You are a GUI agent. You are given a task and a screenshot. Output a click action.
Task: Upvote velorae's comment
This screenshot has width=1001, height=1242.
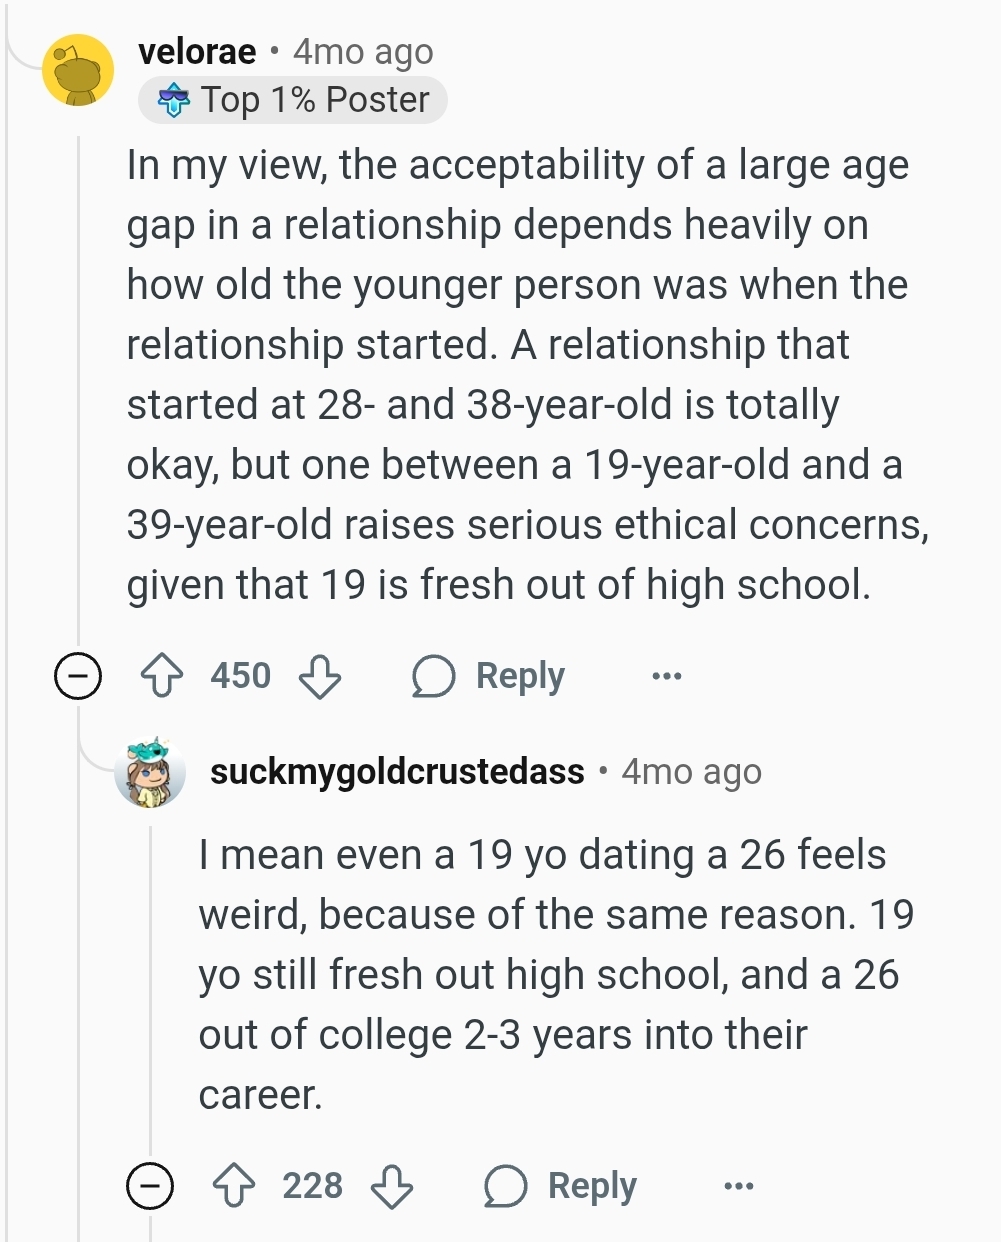(160, 676)
